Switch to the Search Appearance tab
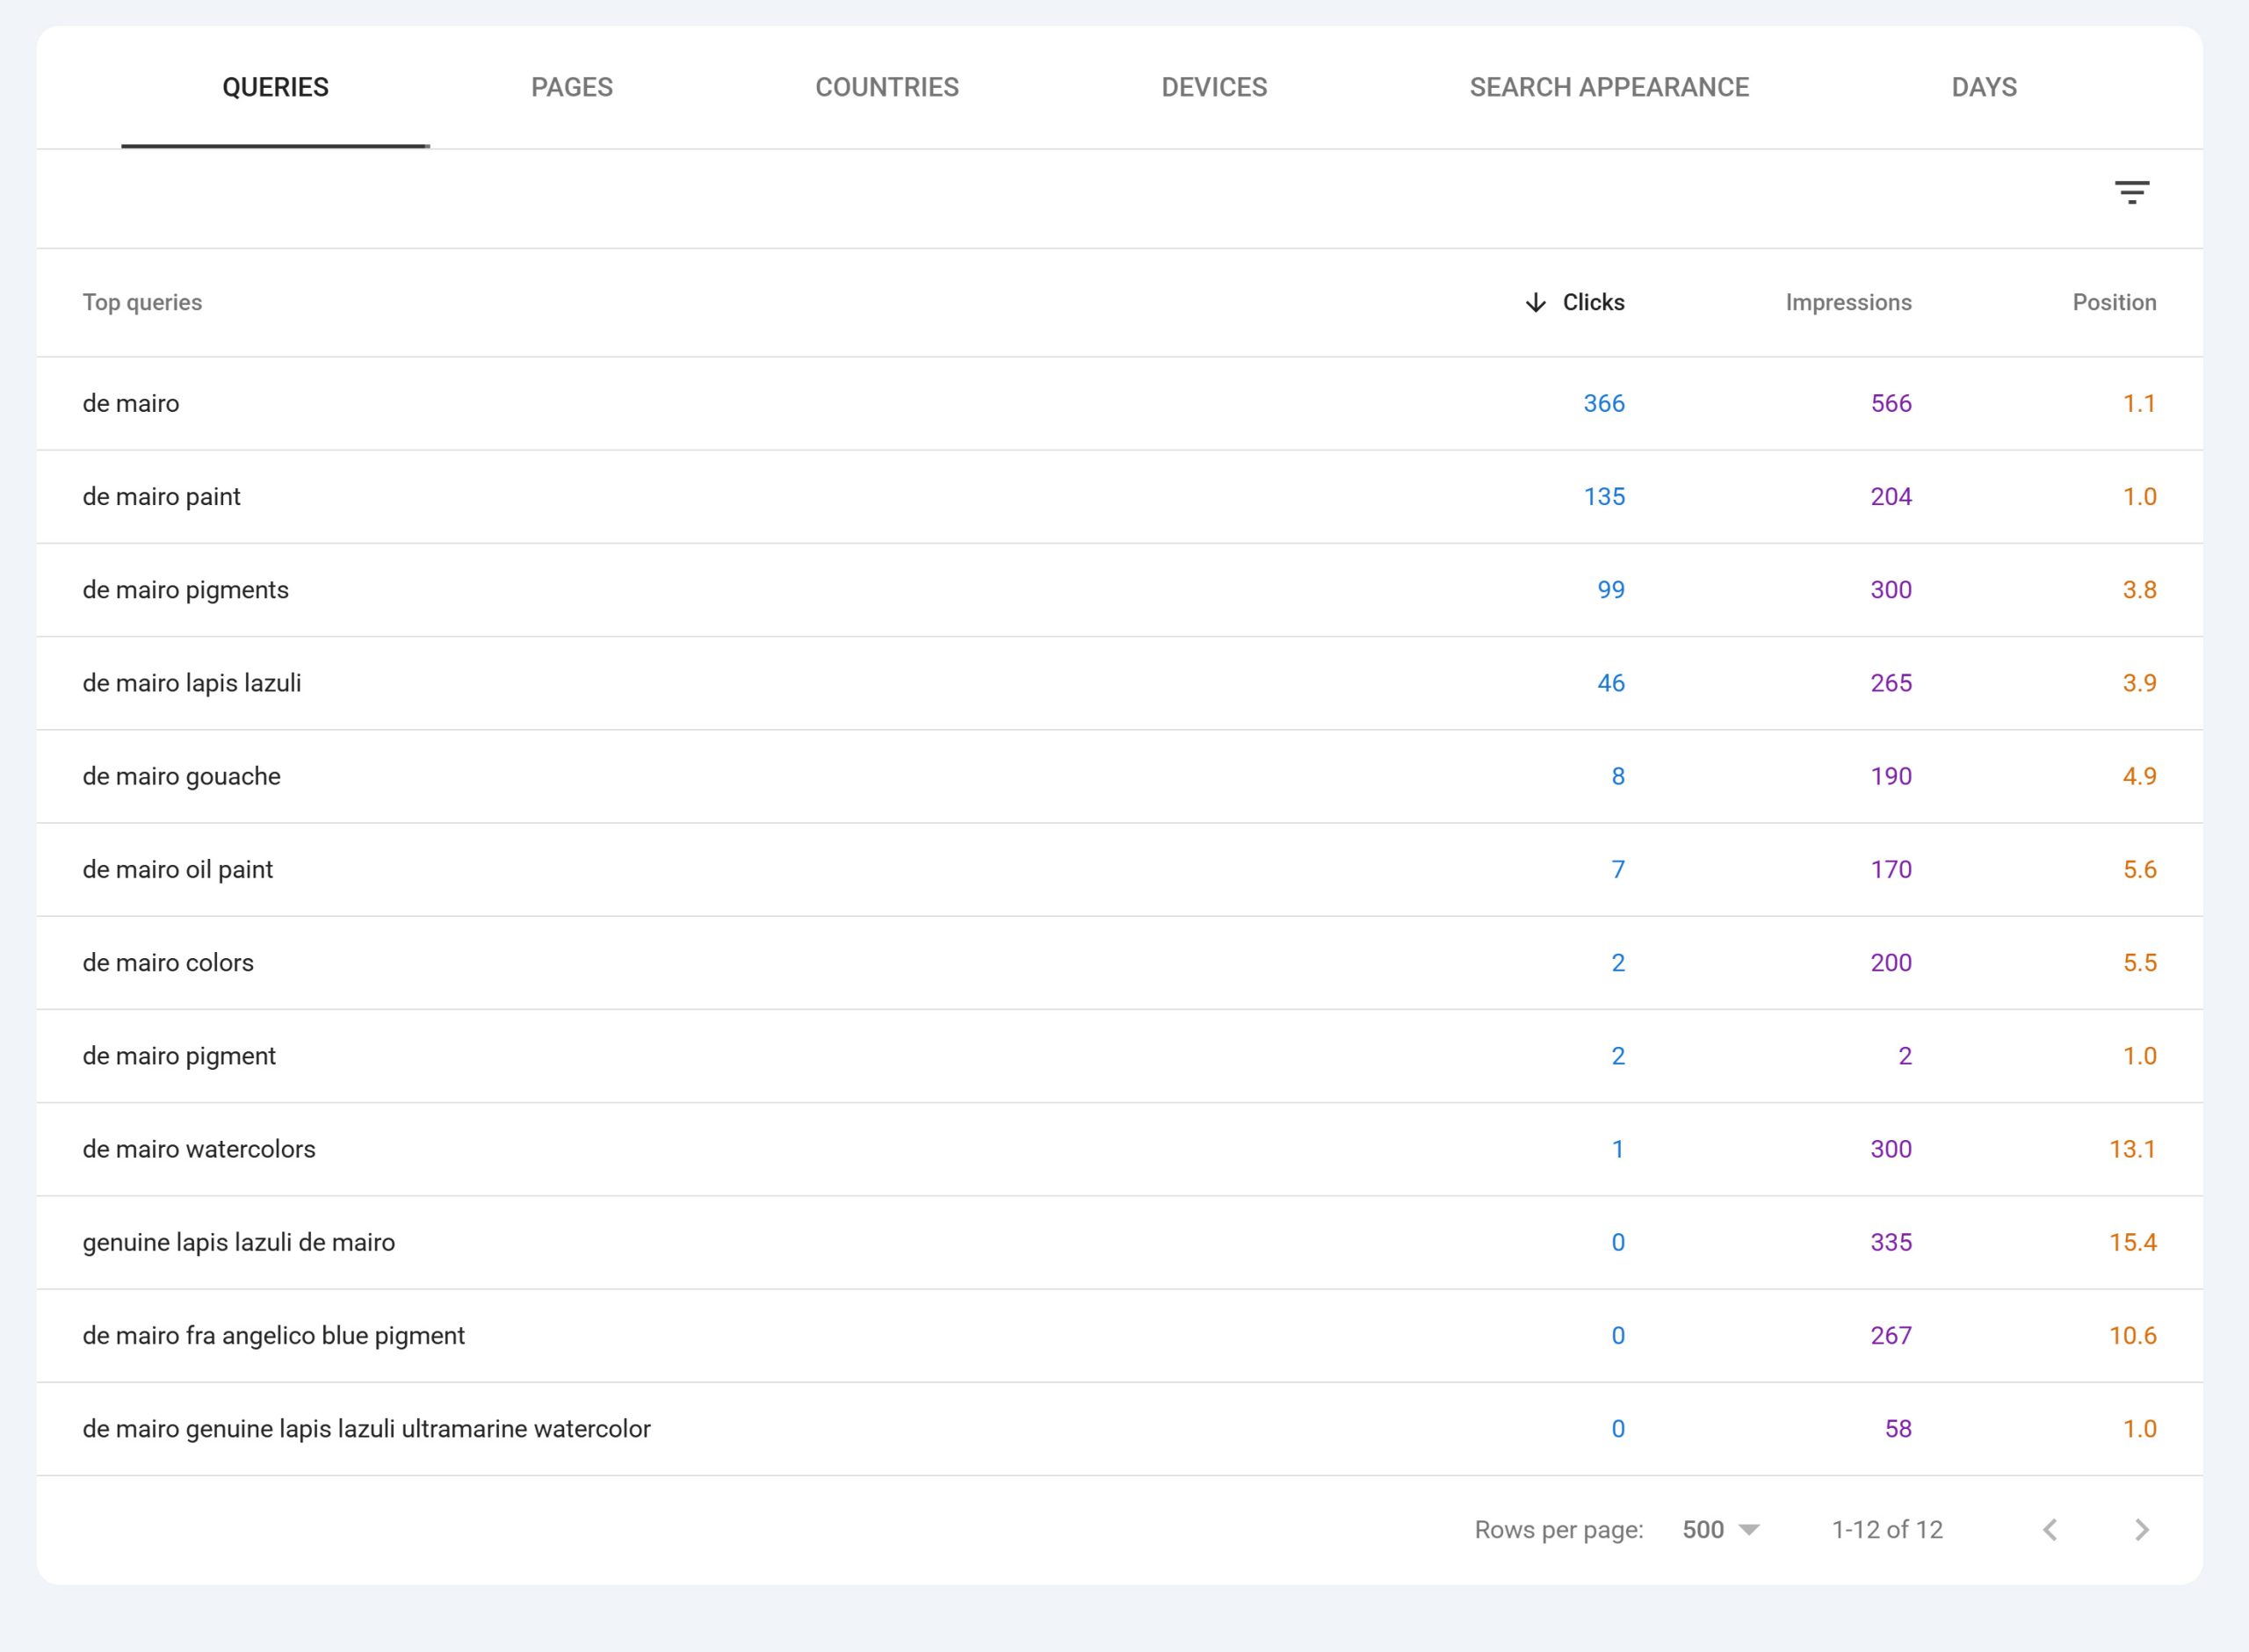This screenshot has width=2249, height=1652. (1609, 88)
